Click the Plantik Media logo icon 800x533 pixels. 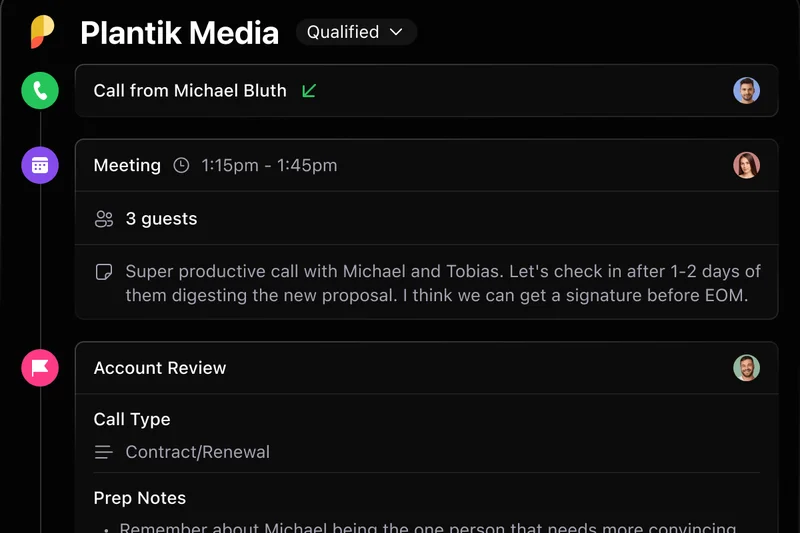coord(42,32)
